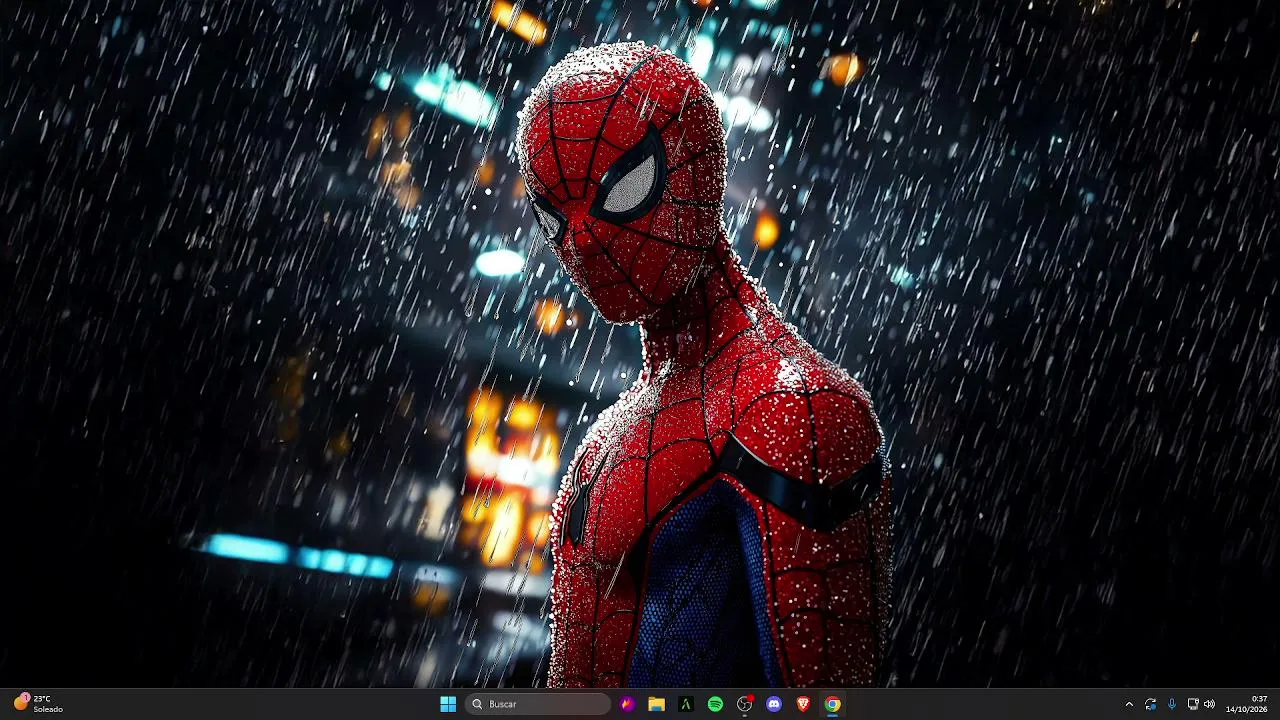Open the flame app taskbar icon
This screenshot has width=1280, height=720.
(x=627, y=704)
